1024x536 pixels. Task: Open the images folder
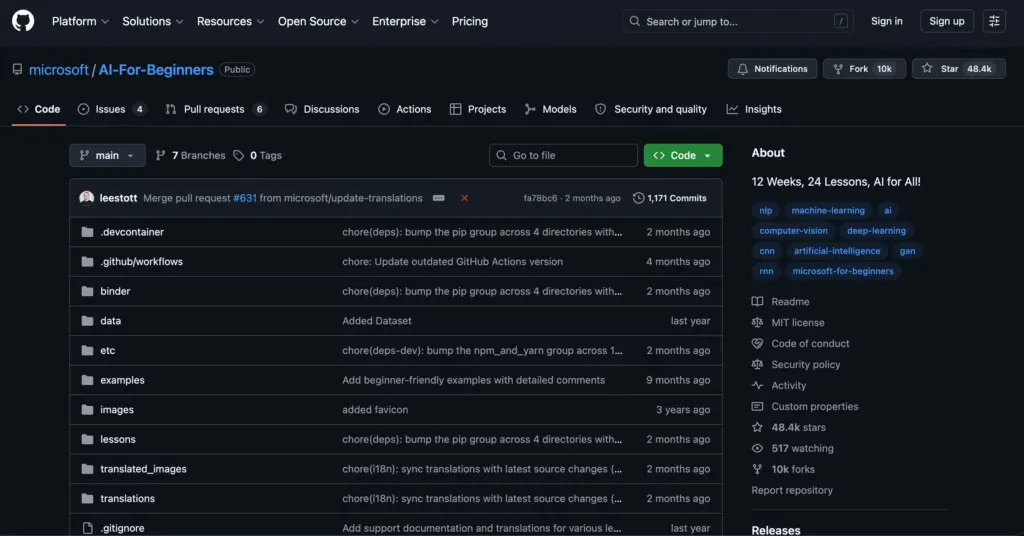(117, 409)
